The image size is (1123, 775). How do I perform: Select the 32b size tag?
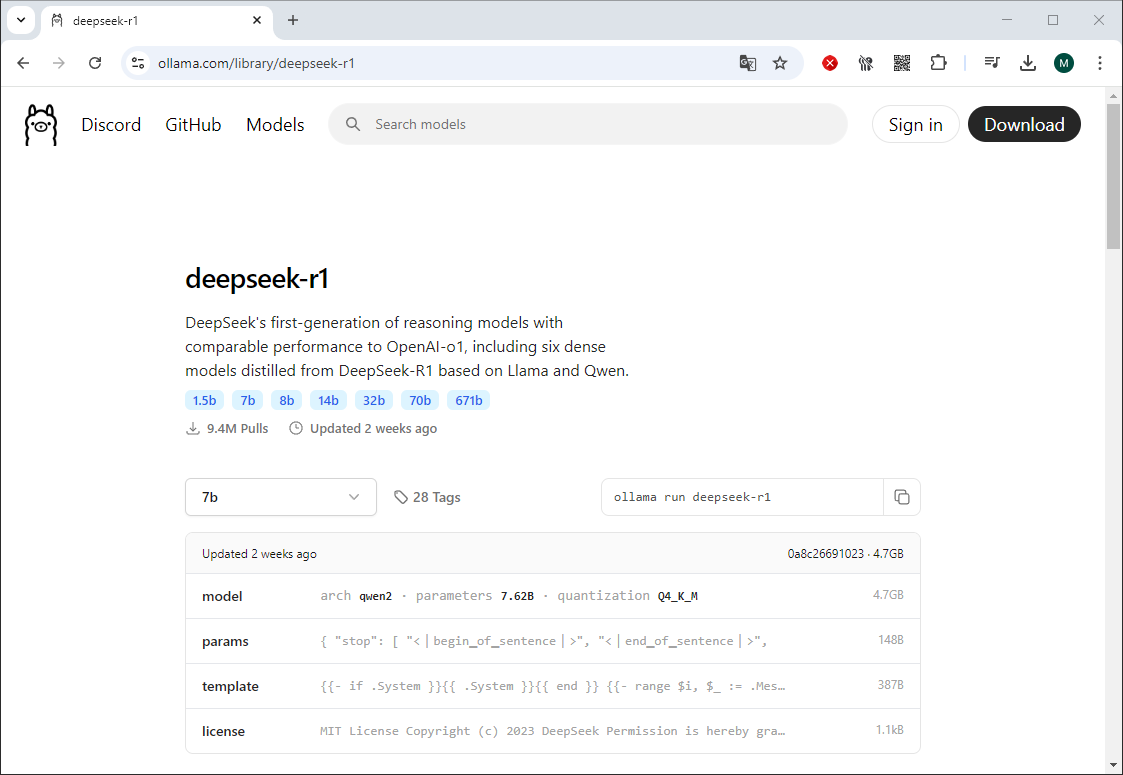(x=374, y=400)
